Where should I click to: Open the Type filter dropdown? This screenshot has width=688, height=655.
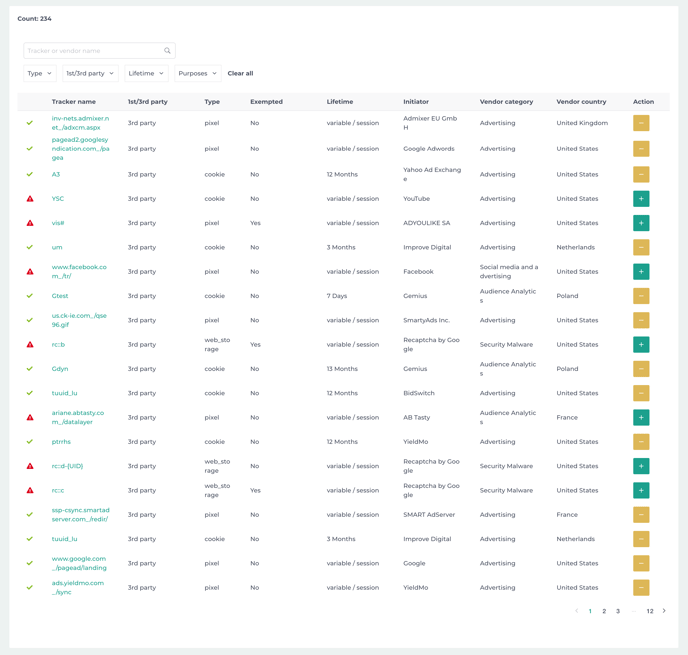tap(39, 73)
